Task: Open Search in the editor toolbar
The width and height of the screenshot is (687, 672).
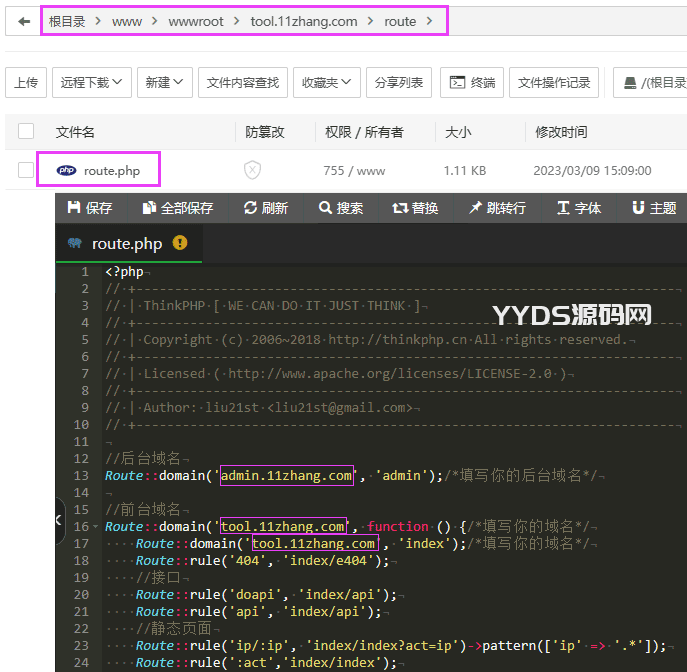Action: (x=341, y=208)
